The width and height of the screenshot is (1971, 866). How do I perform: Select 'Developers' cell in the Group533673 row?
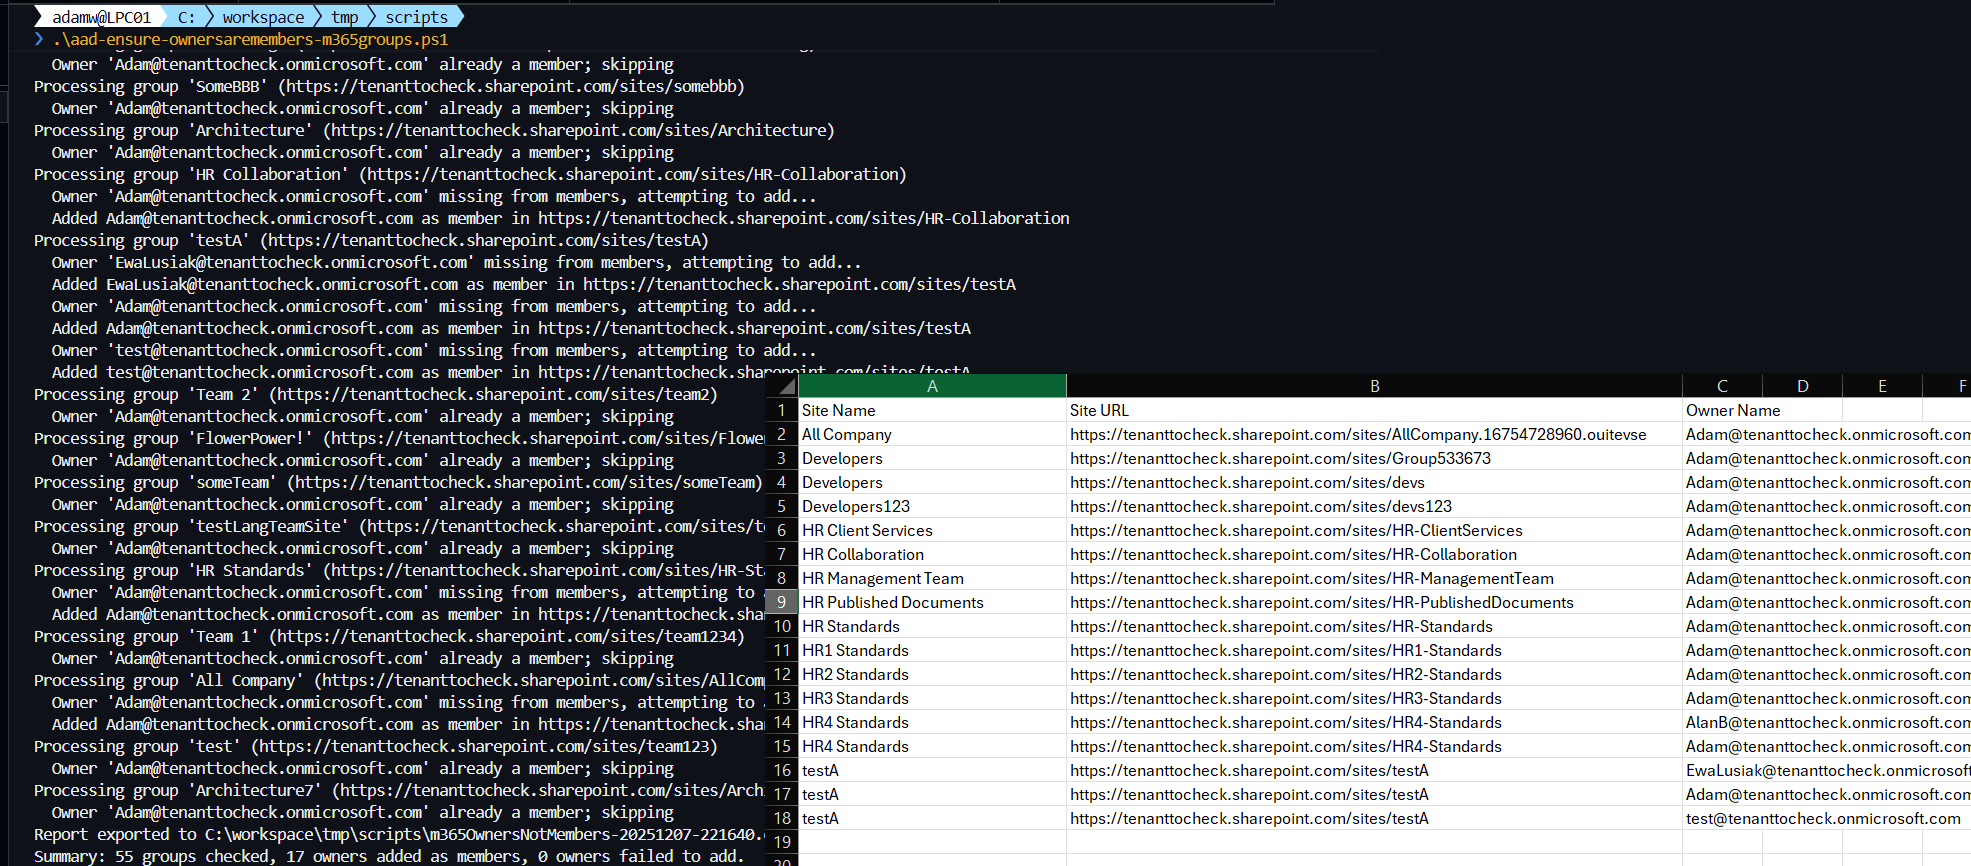click(932, 458)
